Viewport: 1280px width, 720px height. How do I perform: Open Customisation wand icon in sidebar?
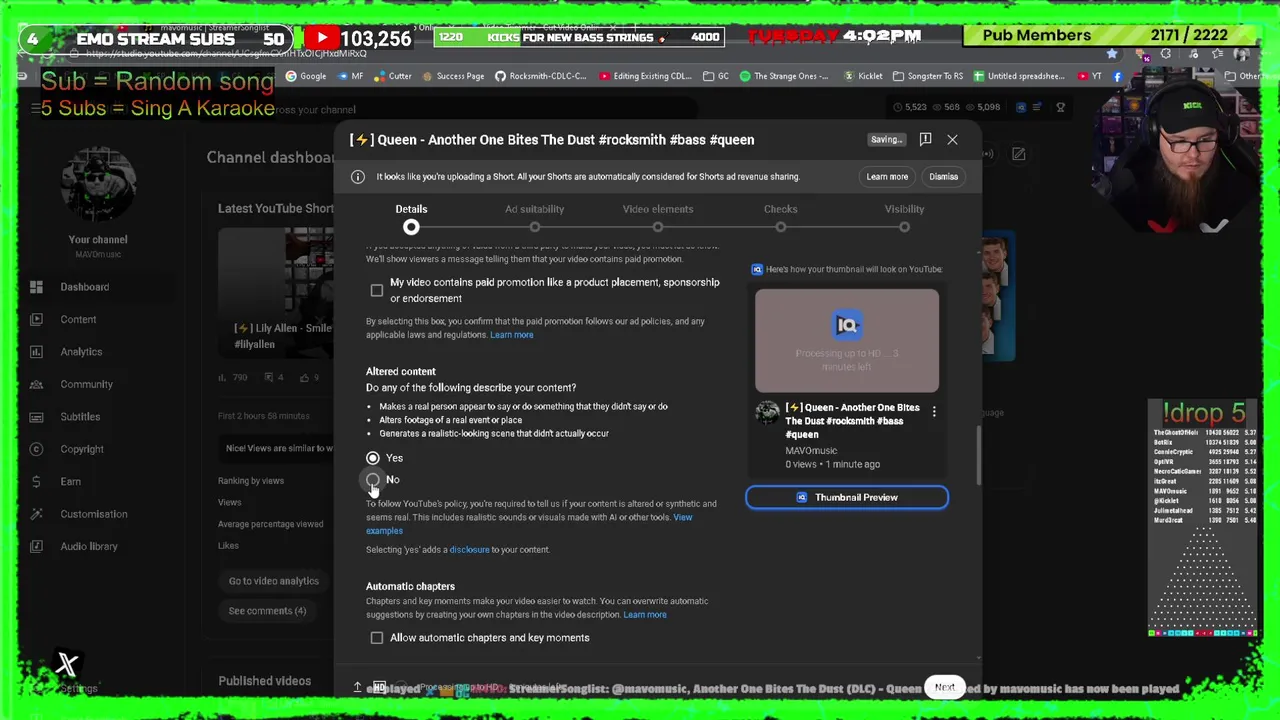point(36,514)
